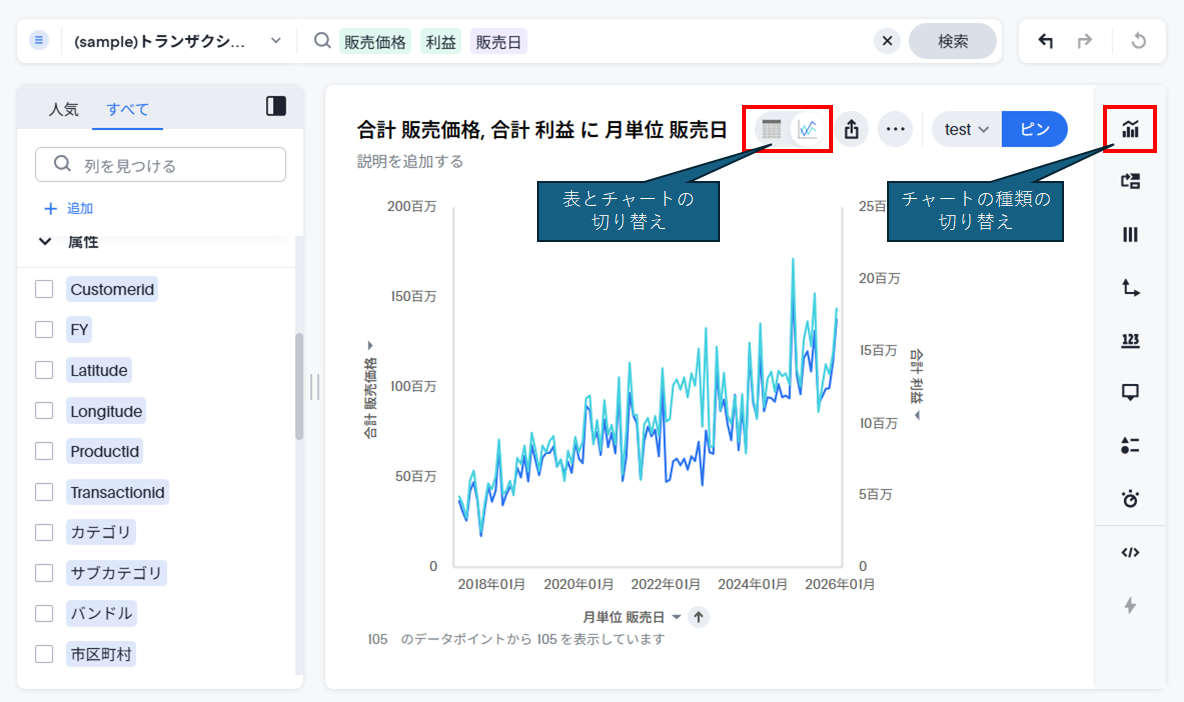Viewport: 1184px width, 702px height.
Task: Click the Latitude column label
Action: [x=99, y=370]
